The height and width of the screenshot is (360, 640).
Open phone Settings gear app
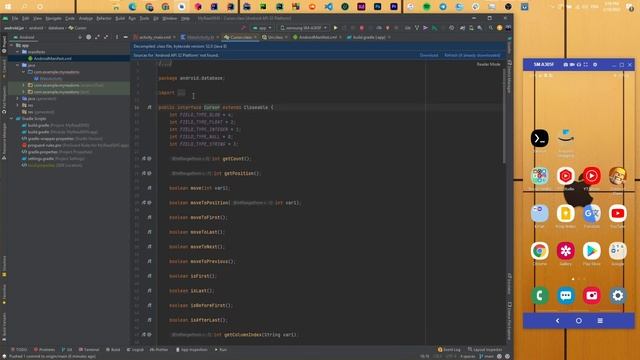click(x=618, y=296)
